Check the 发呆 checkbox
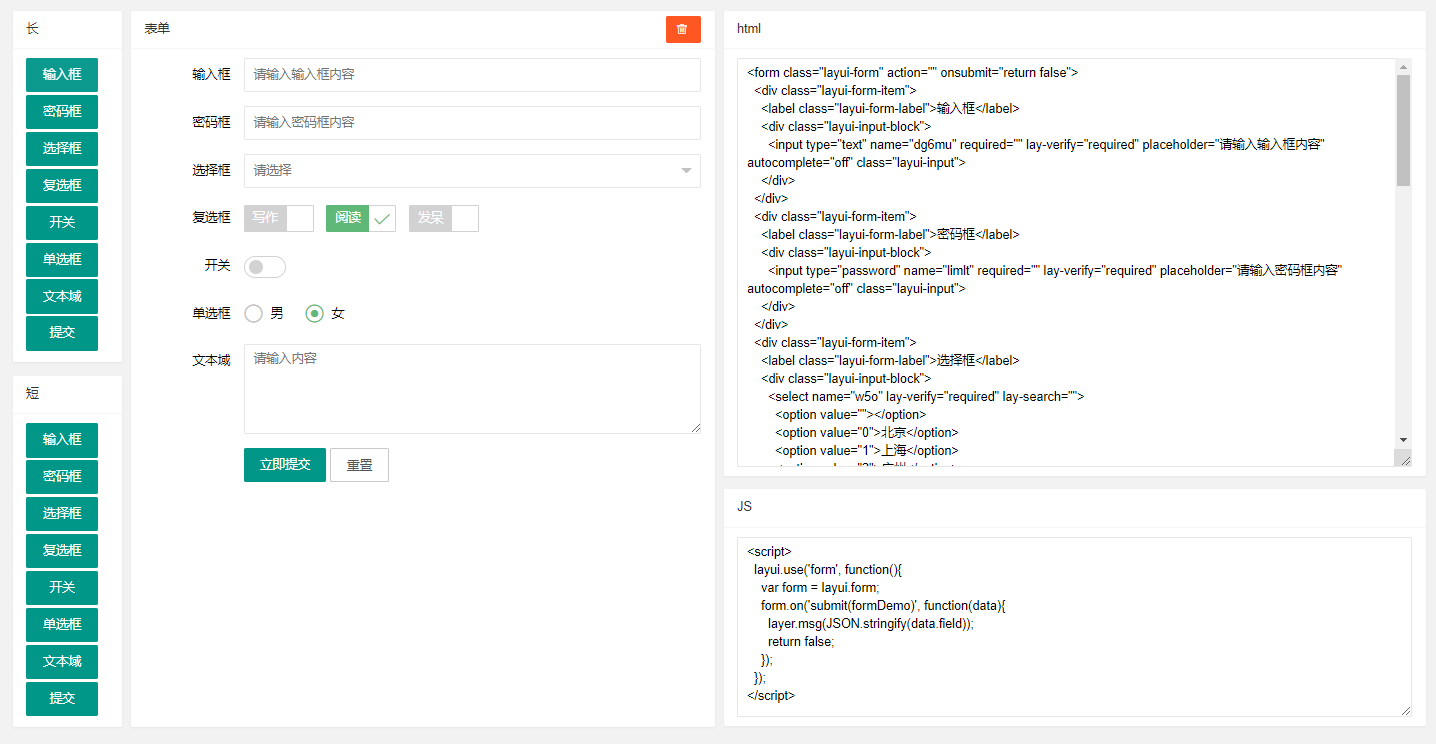Image resolution: width=1436 pixels, height=744 pixels. [x=444, y=218]
